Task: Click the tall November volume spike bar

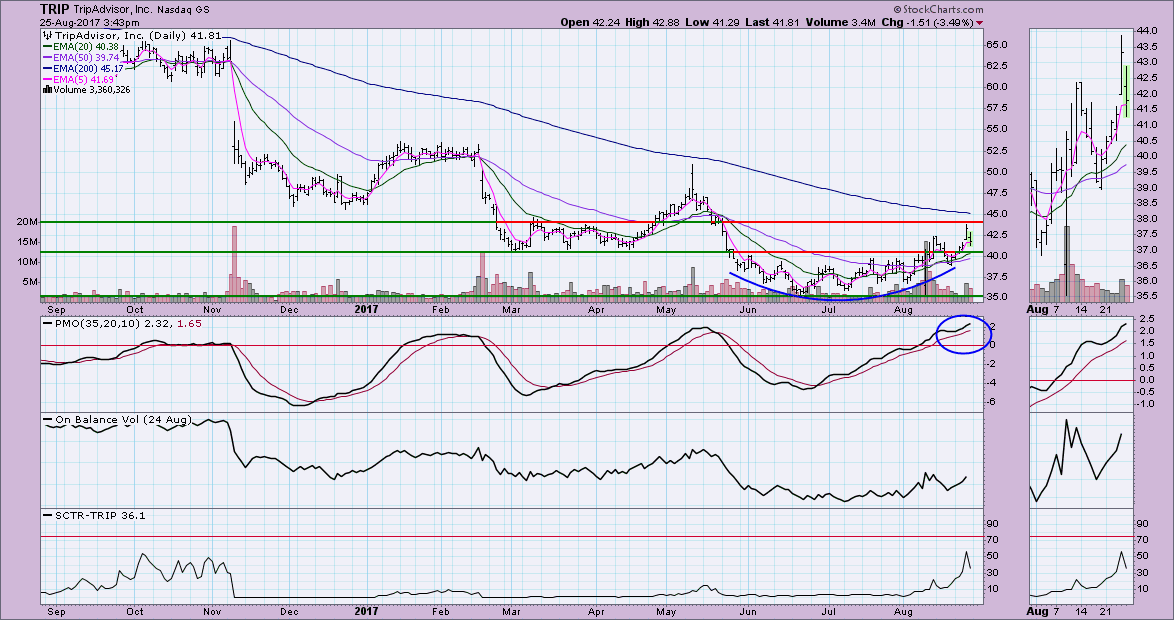Action: pyautogui.click(x=235, y=260)
